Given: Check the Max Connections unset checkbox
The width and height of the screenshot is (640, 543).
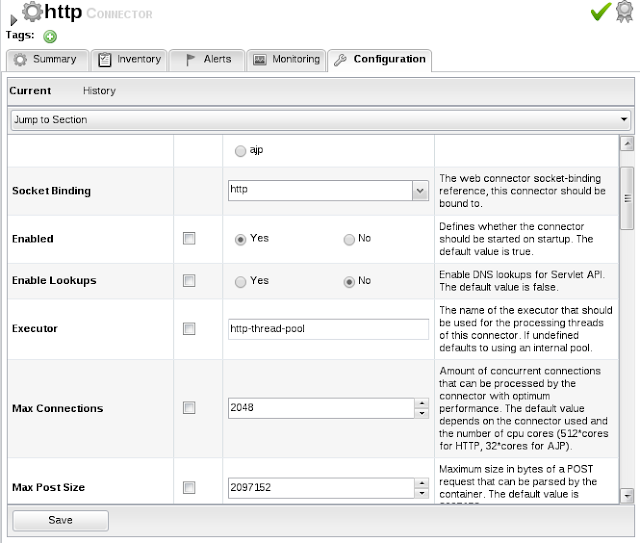Looking at the screenshot, I should tap(189, 408).
